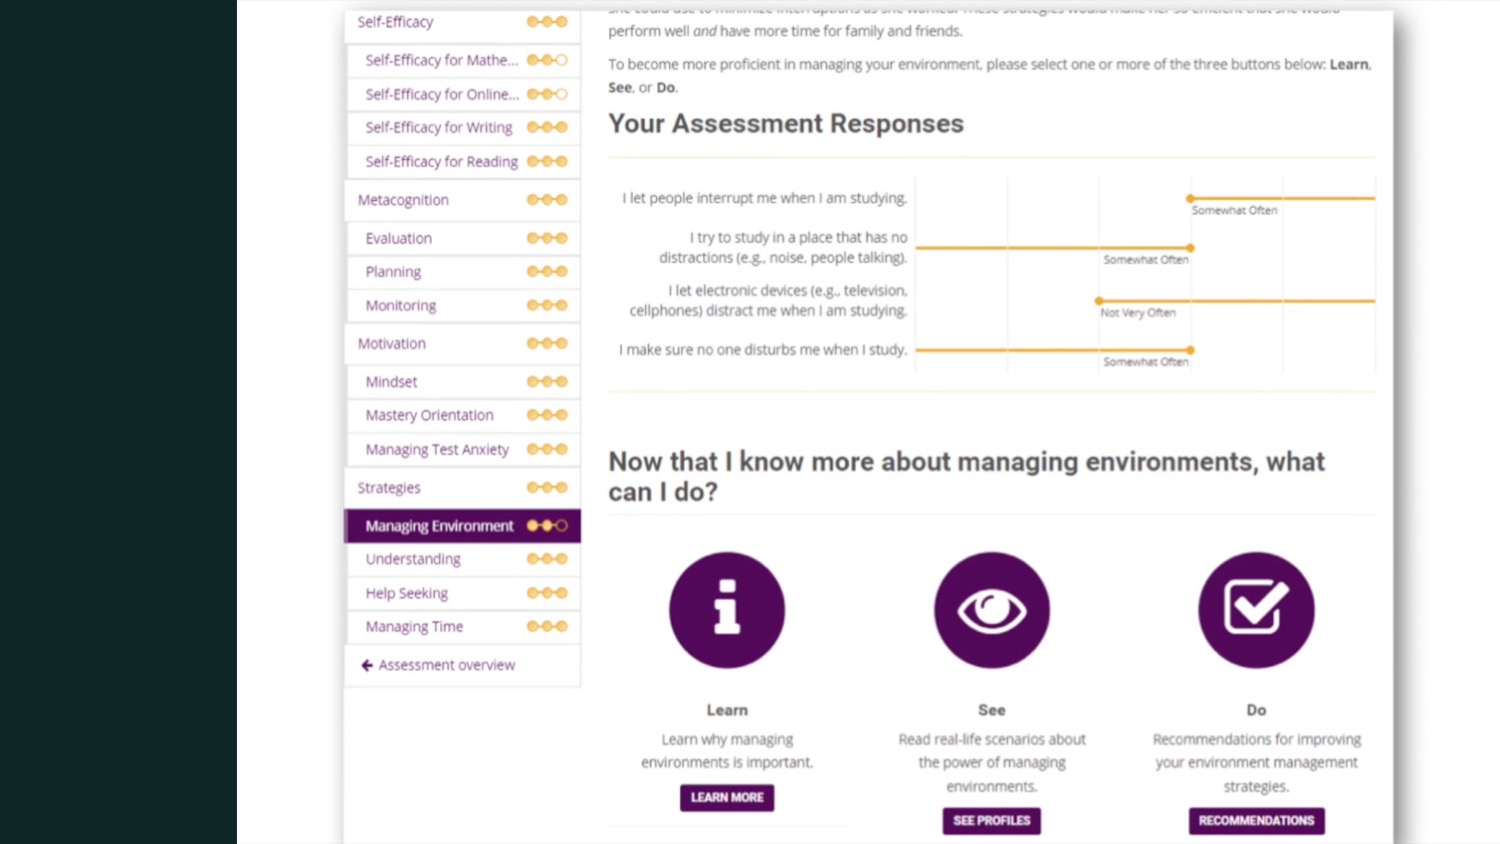Click slider dot for 'let people interrupt me'
Viewport: 1500px width, 844px height.
(x=1190, y=198)
